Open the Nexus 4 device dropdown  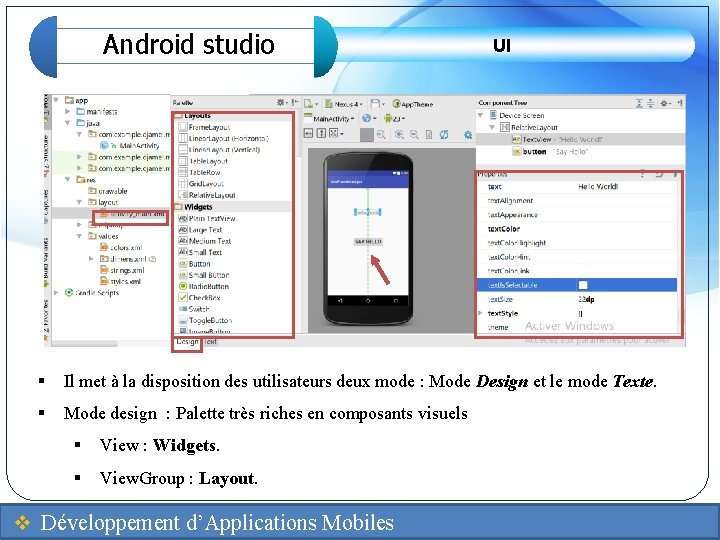[344, 104]
